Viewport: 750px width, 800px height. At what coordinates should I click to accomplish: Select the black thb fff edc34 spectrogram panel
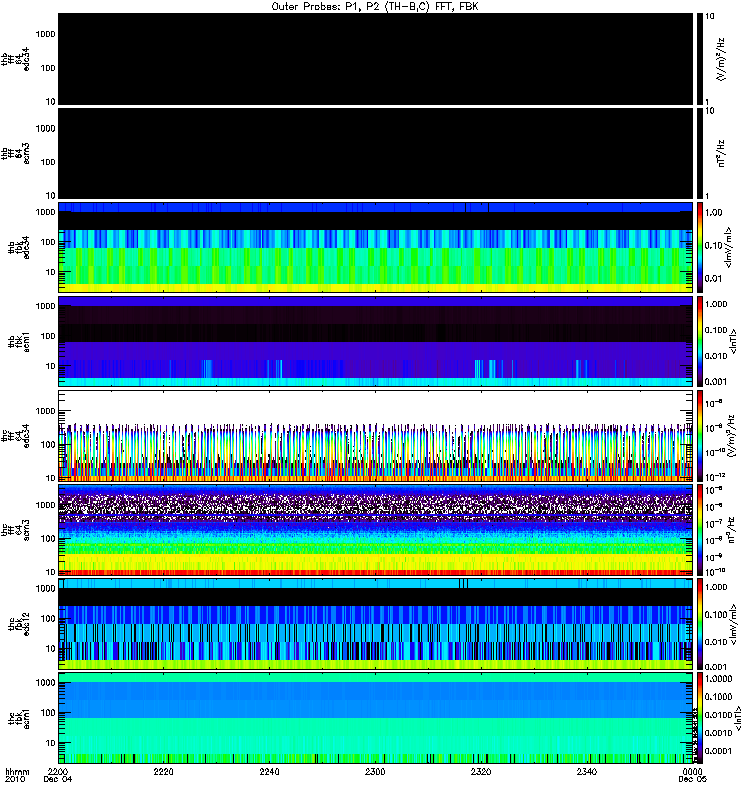click(x=376, y=59)
